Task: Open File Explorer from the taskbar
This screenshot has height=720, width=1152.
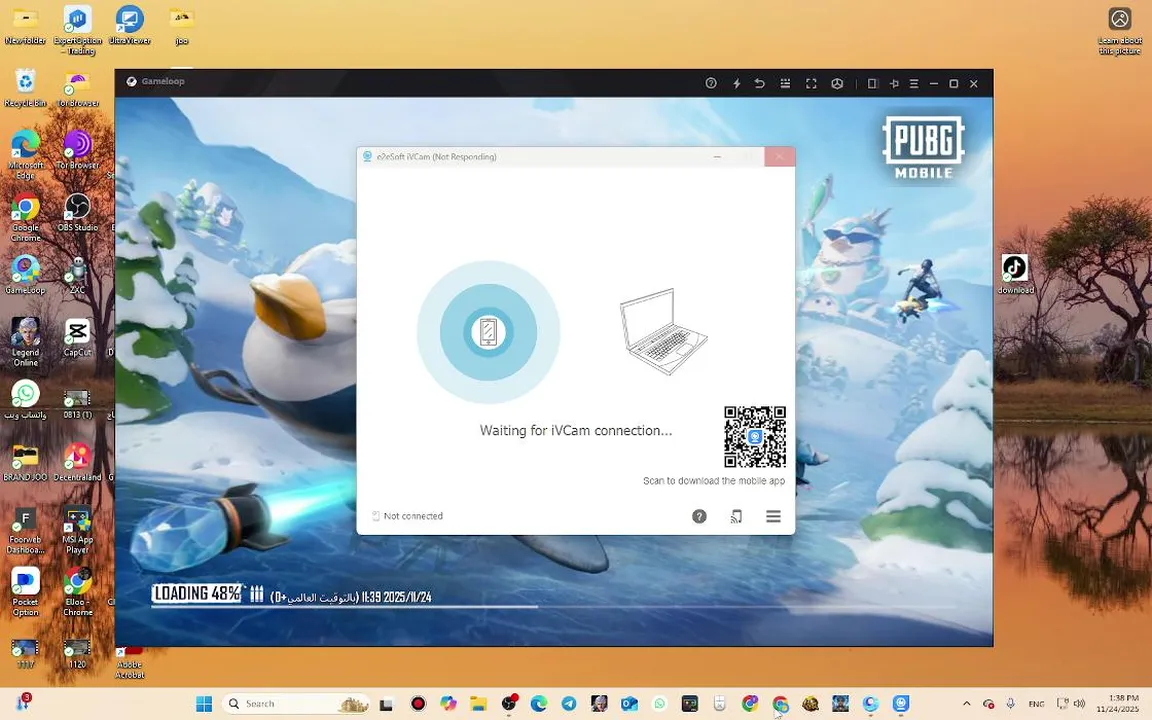Action: tap(478, 704)
